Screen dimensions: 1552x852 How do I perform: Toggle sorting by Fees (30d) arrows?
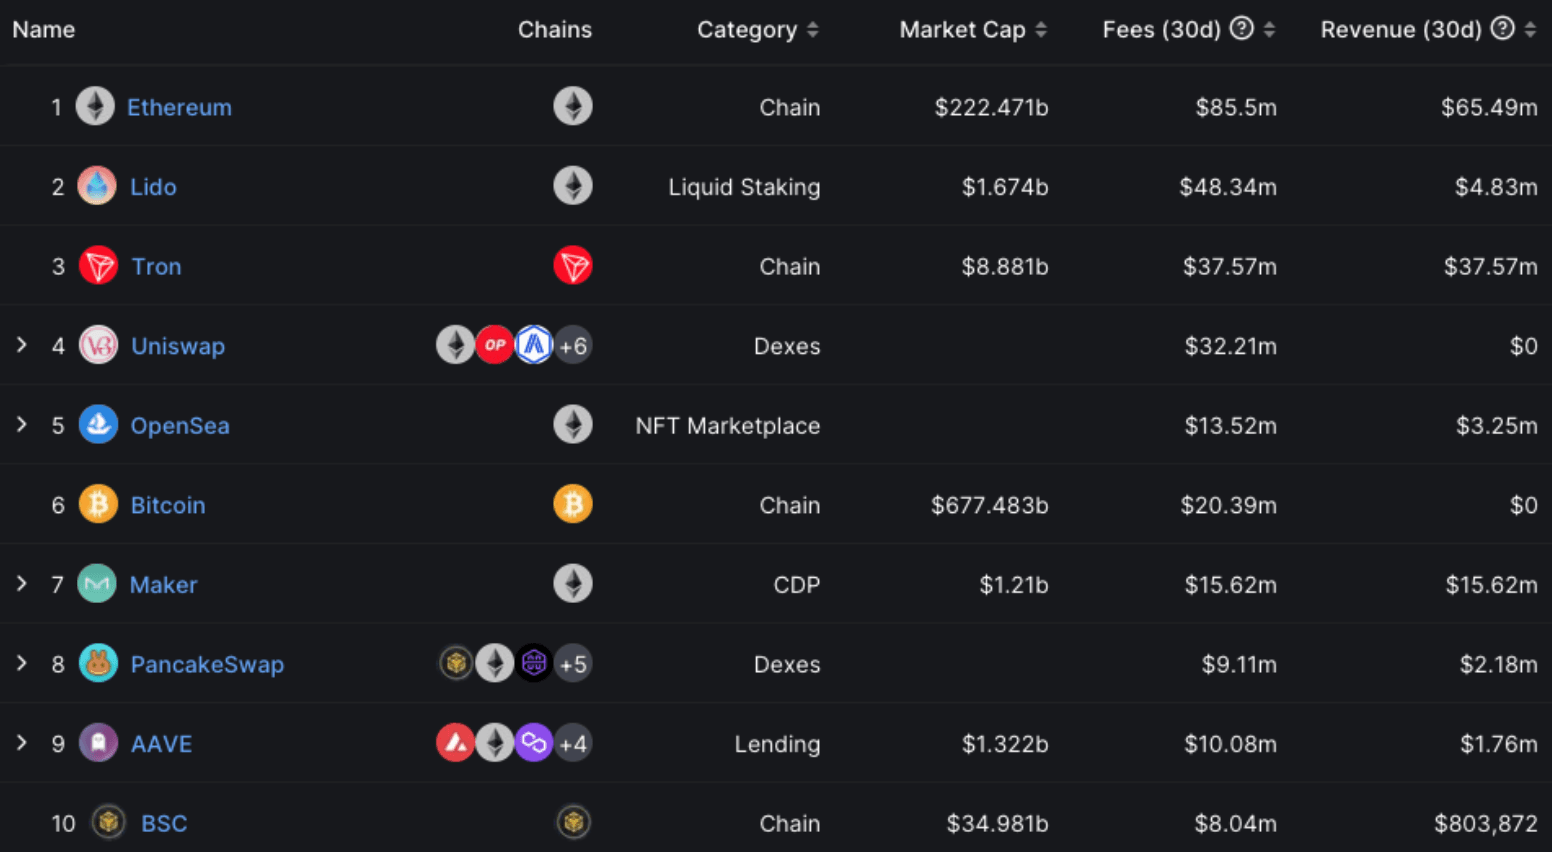[1269, 30]
